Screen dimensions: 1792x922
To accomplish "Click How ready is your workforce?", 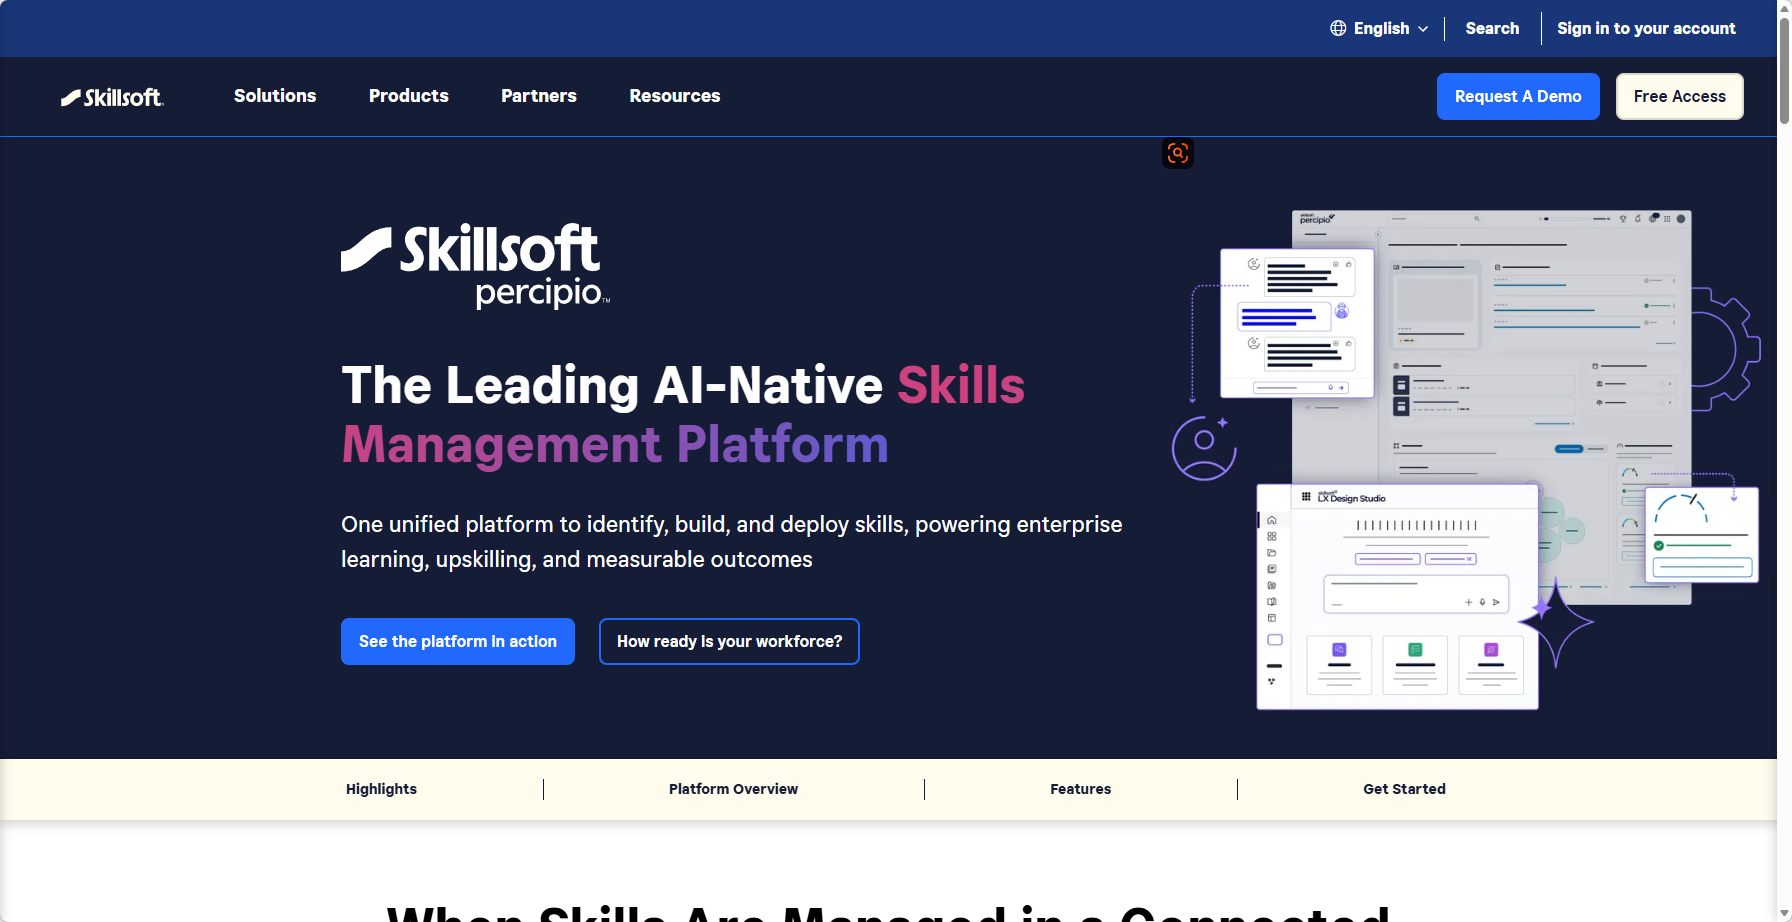I will click(729, 642).
